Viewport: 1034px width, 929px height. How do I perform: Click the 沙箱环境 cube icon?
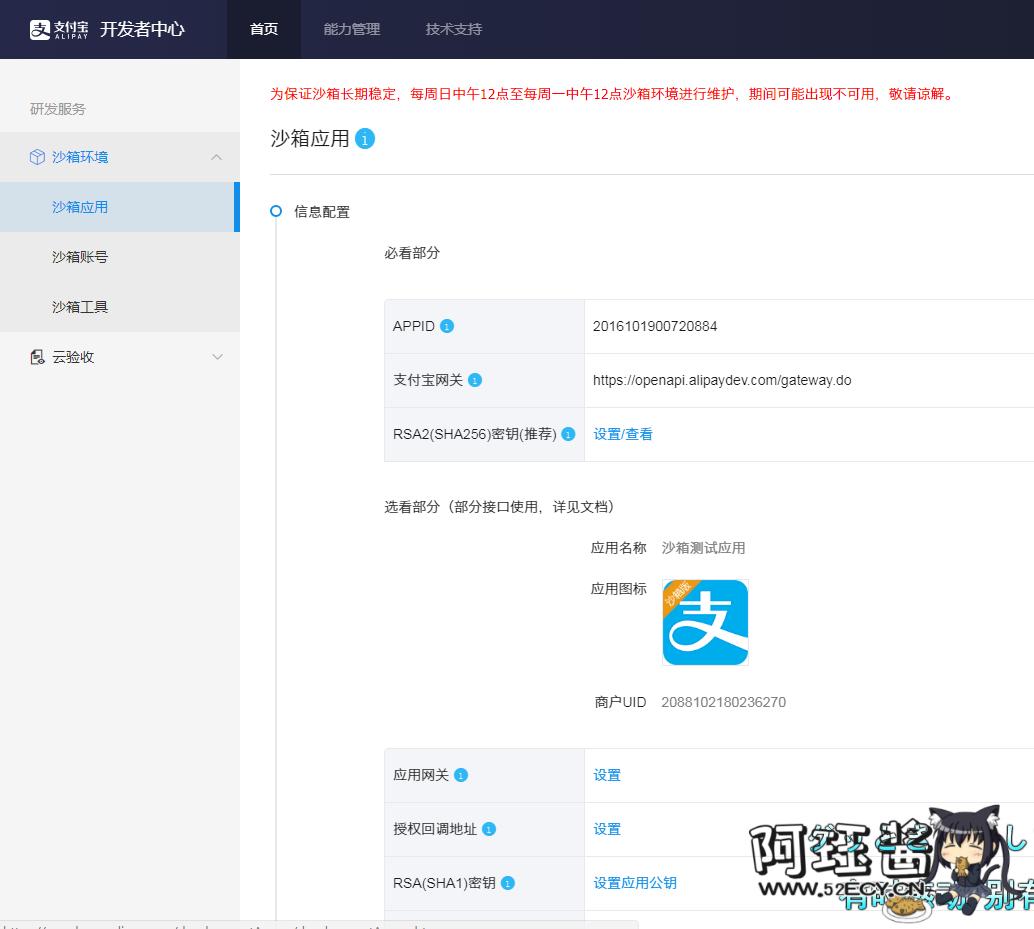(x=38, y=157)
